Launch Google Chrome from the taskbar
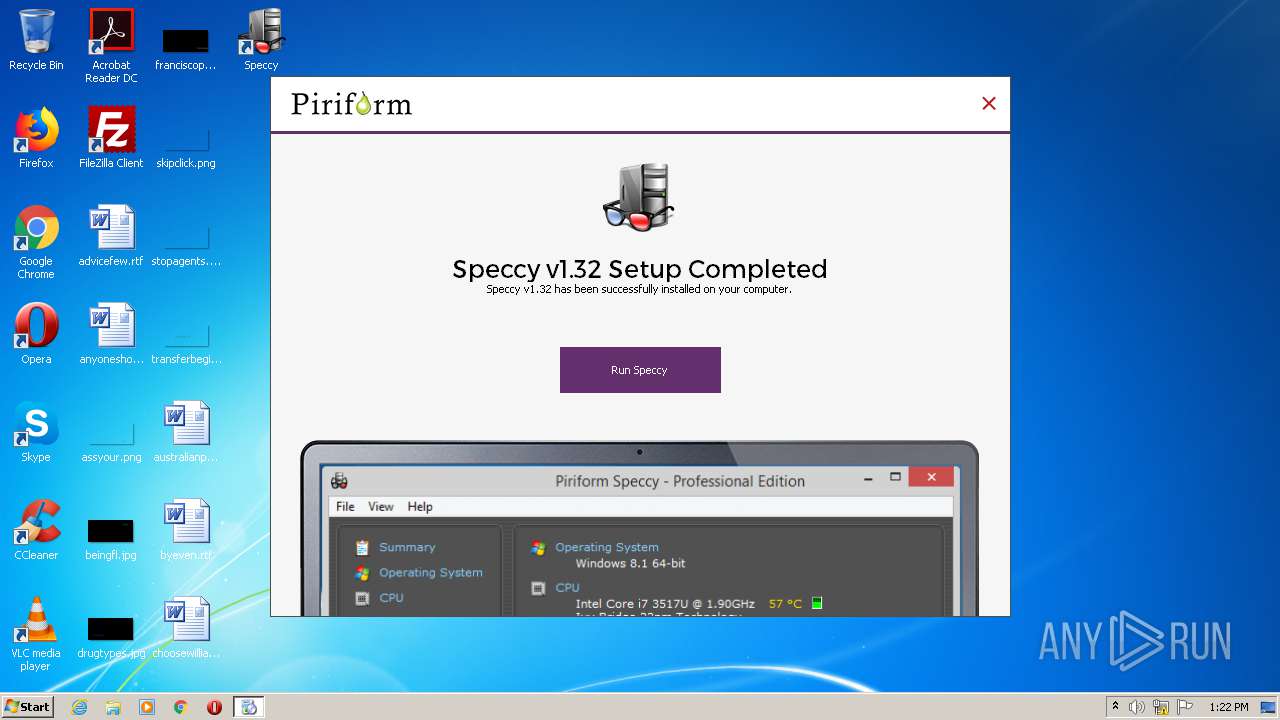This screenshot has width=1280, height=720. (x=181, y=707)
